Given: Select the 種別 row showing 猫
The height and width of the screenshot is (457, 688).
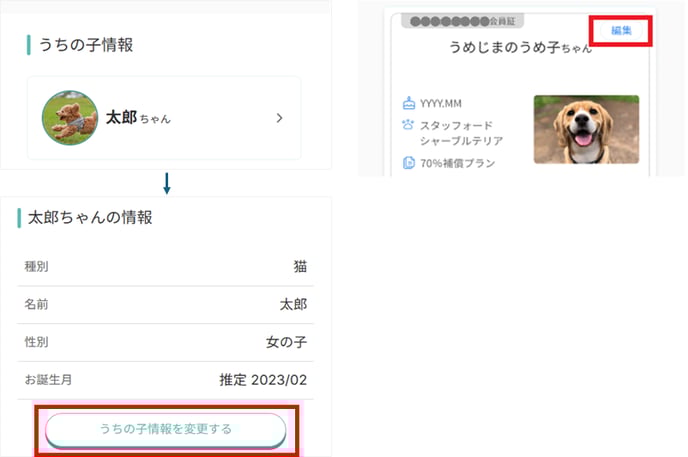Looking at the screenshot, I should coord(165,266).
